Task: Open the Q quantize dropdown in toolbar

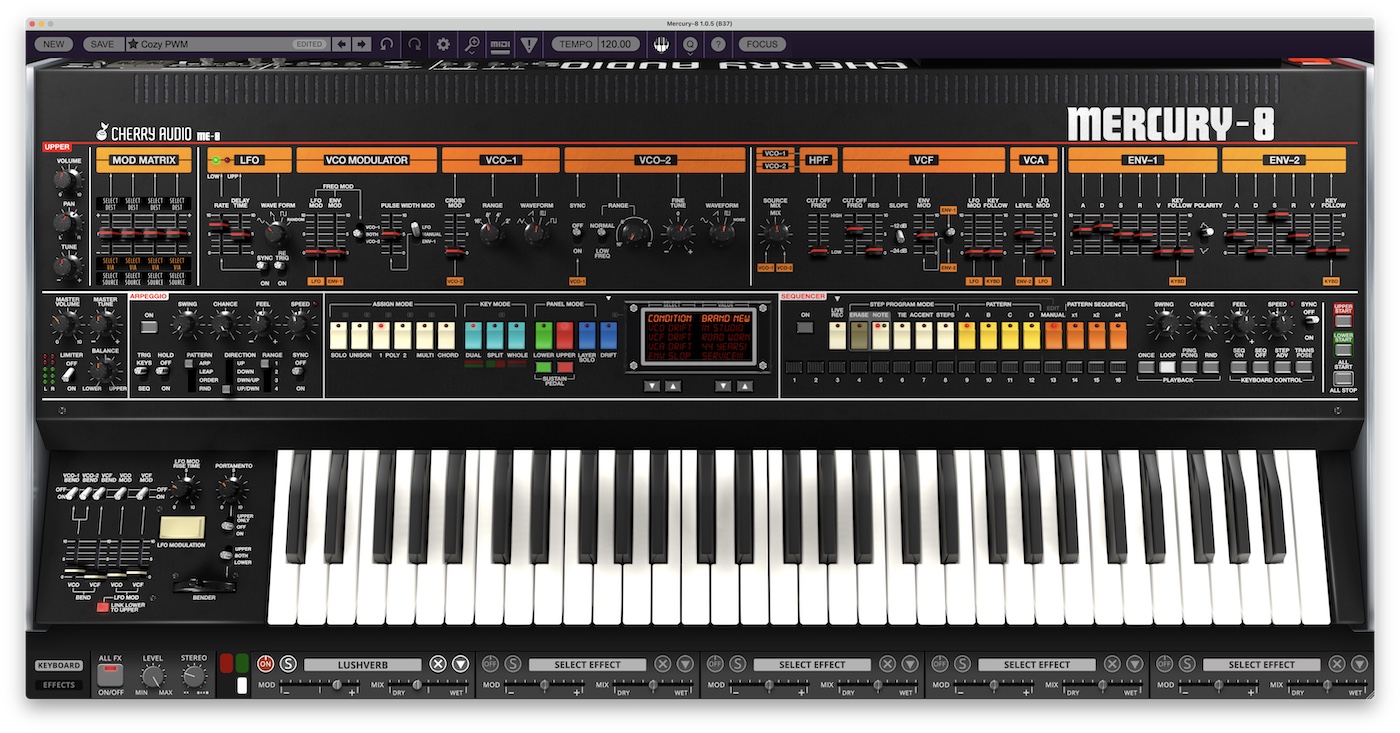Action: pos(690,44)
